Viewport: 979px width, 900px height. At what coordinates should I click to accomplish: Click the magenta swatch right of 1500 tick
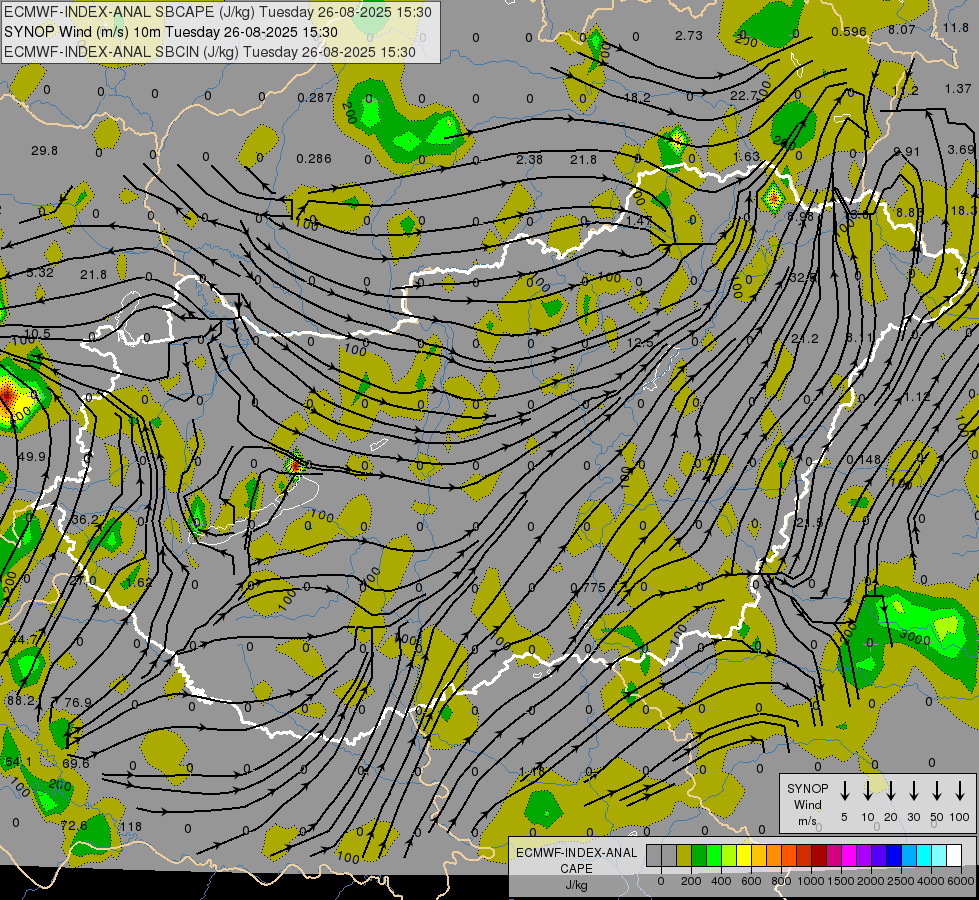pos(849,855)
